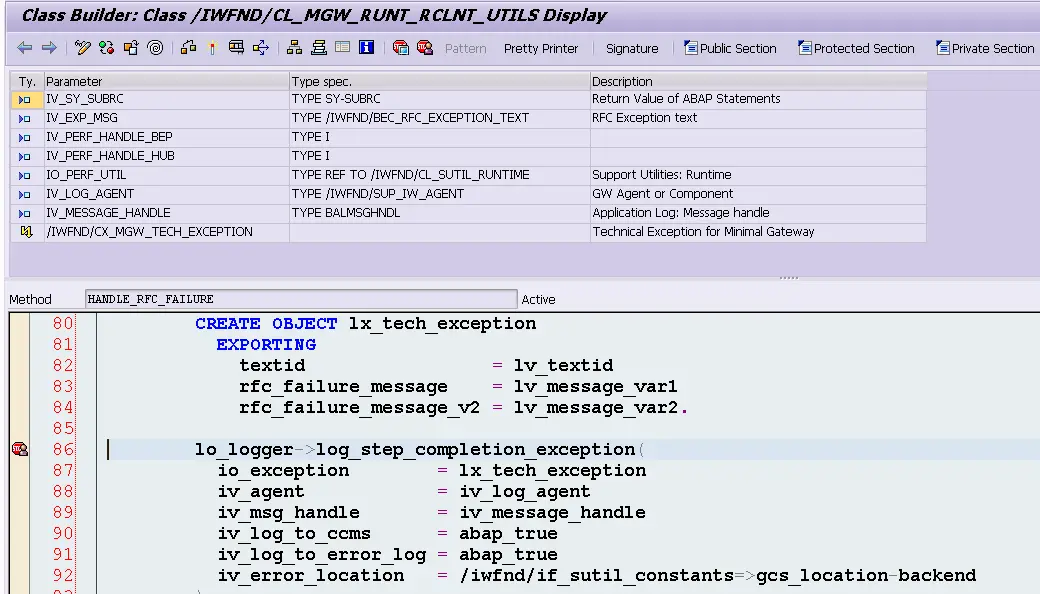Image resolution: width=1040 pixels, height=594 pixels.
Task: Click the breakpoint marker on line 86
Action: point(20,449)
